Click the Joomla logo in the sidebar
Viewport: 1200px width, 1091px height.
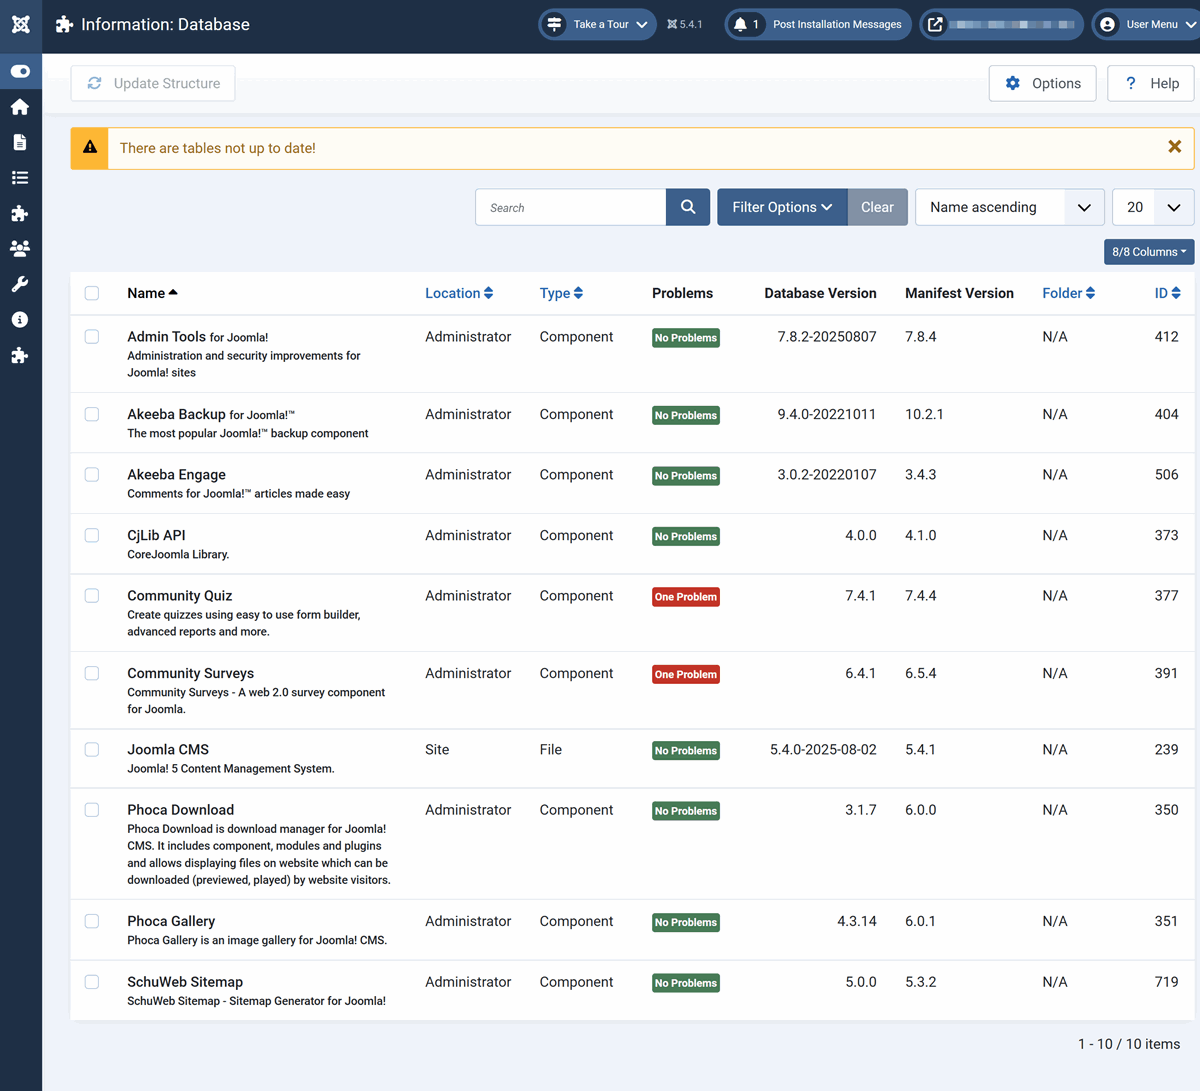click(20, 24)
